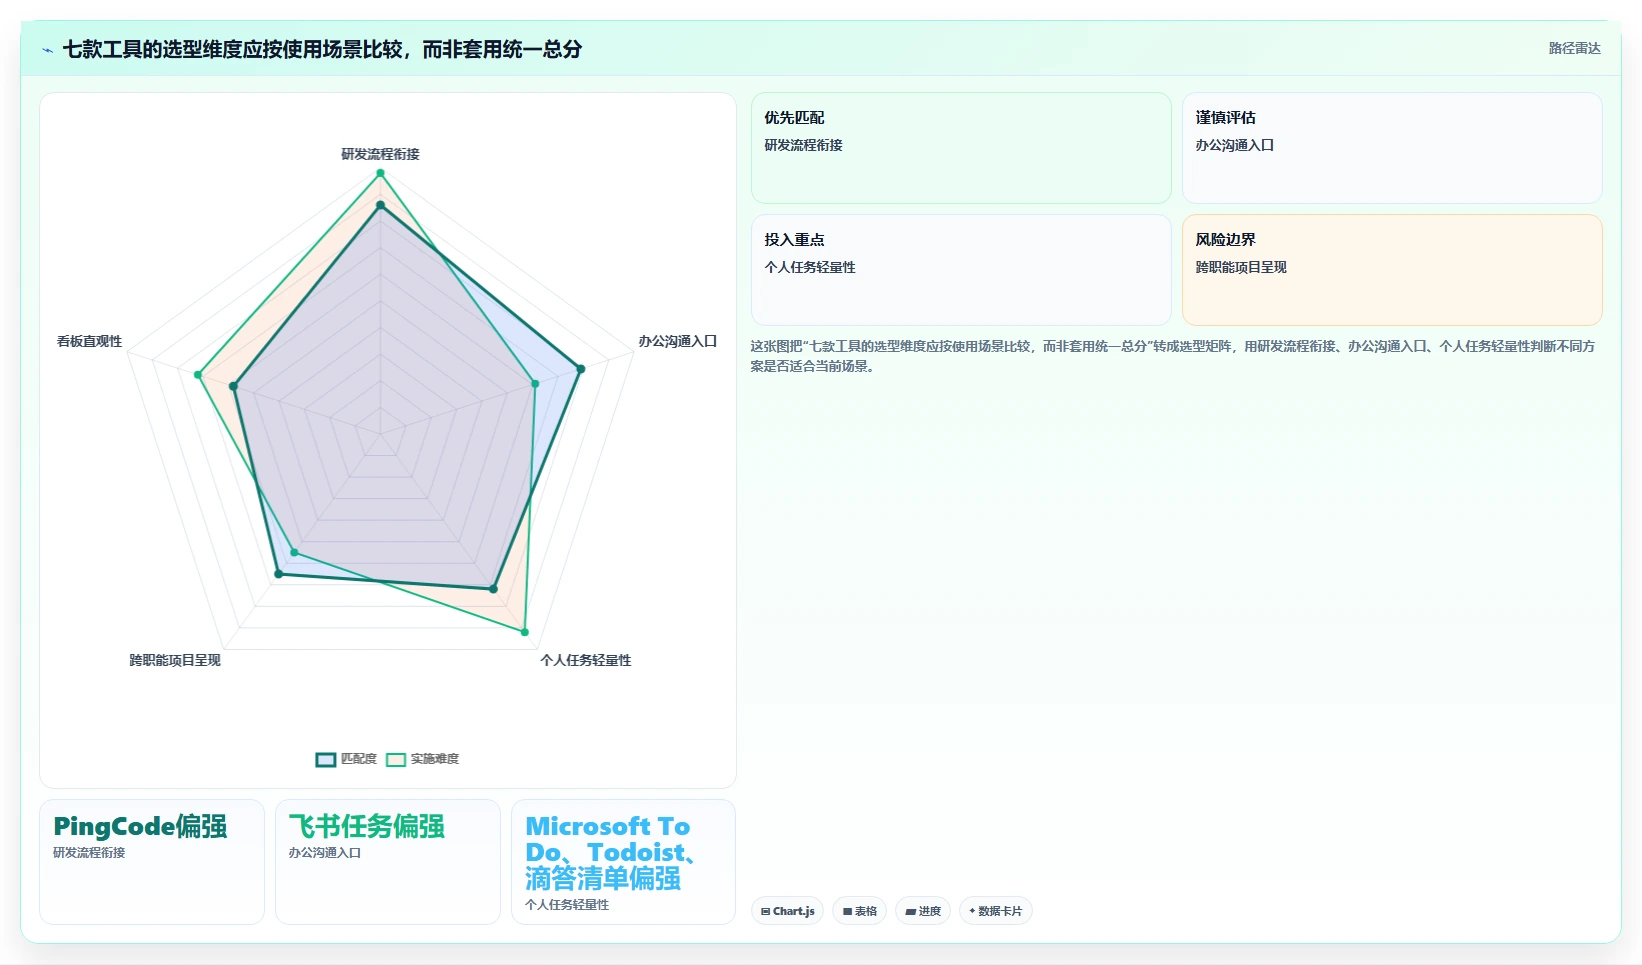Click 研发流程衔接 text under PingCode偏强

click(x=89, y=853)
